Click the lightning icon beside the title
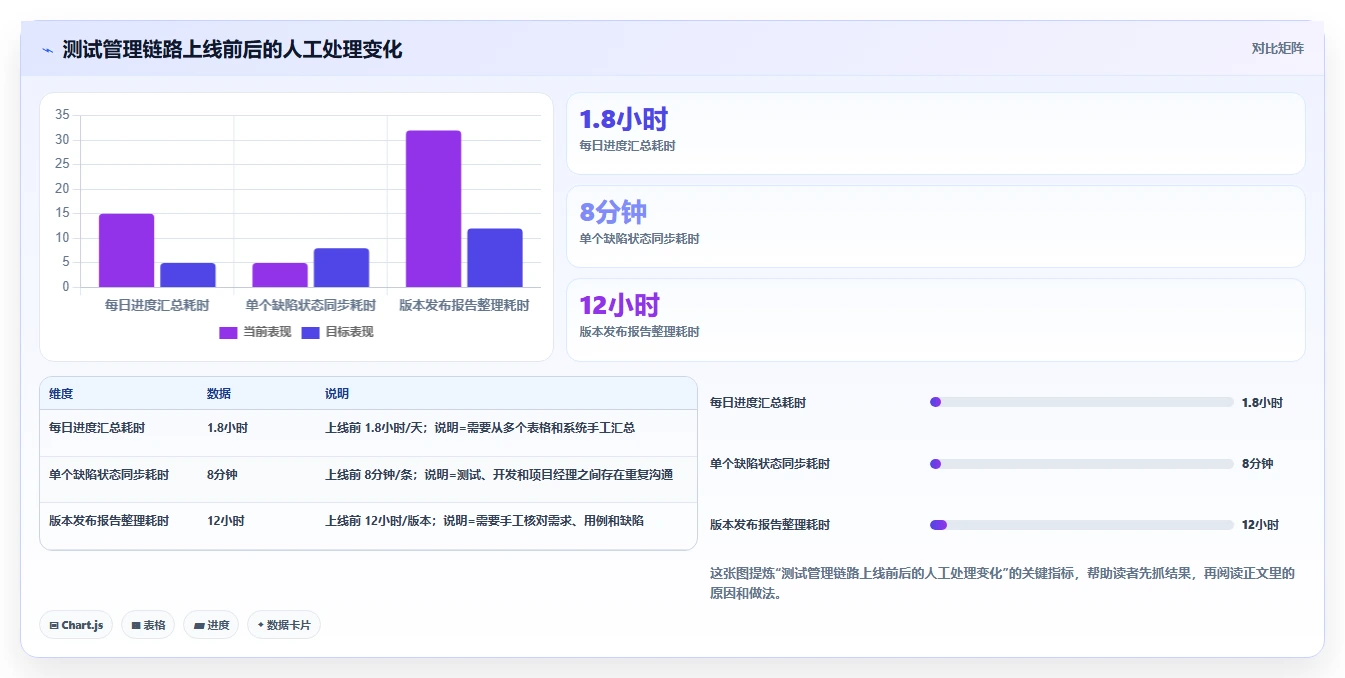The image size is (1345, 678). [47, 50]
